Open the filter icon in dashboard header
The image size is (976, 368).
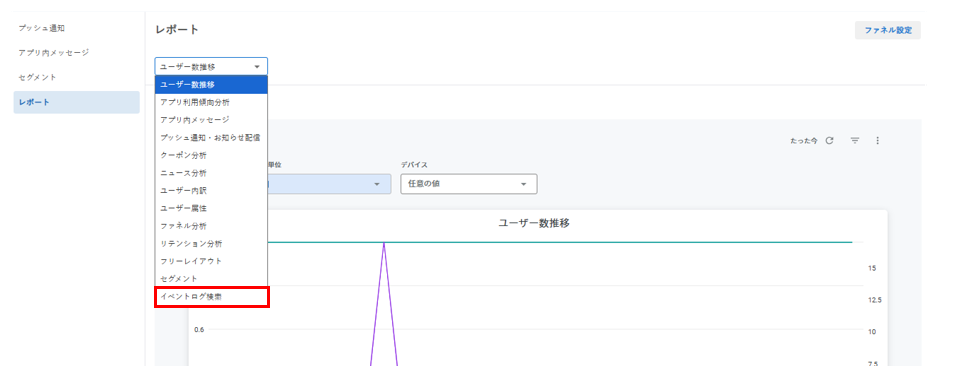pyautogui.click(x=855, y=141)
